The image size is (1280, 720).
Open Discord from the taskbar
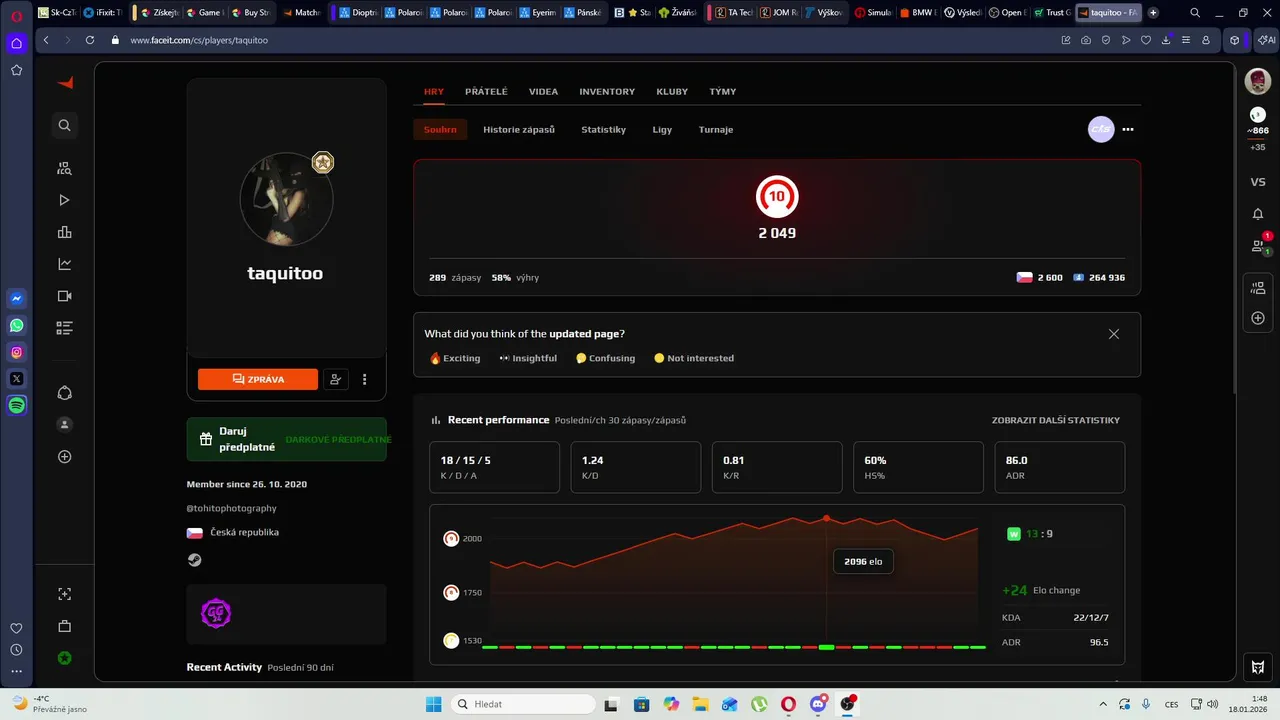[818, 704]
